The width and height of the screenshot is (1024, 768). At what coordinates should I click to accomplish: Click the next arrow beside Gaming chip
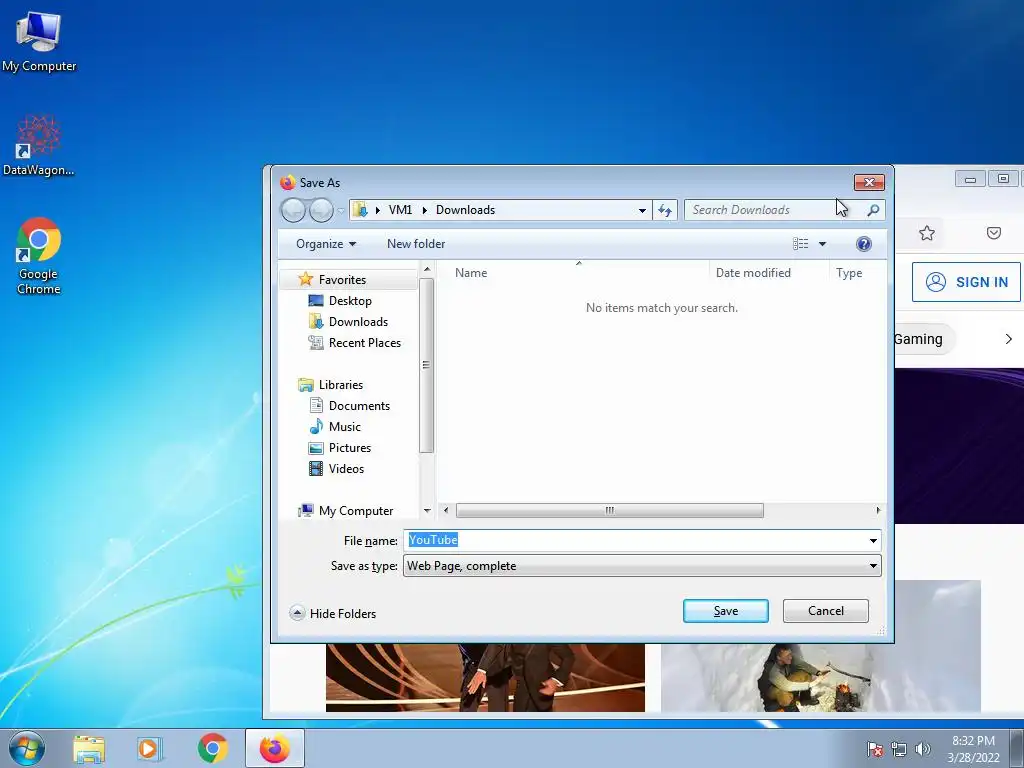tap(1008, 339)
